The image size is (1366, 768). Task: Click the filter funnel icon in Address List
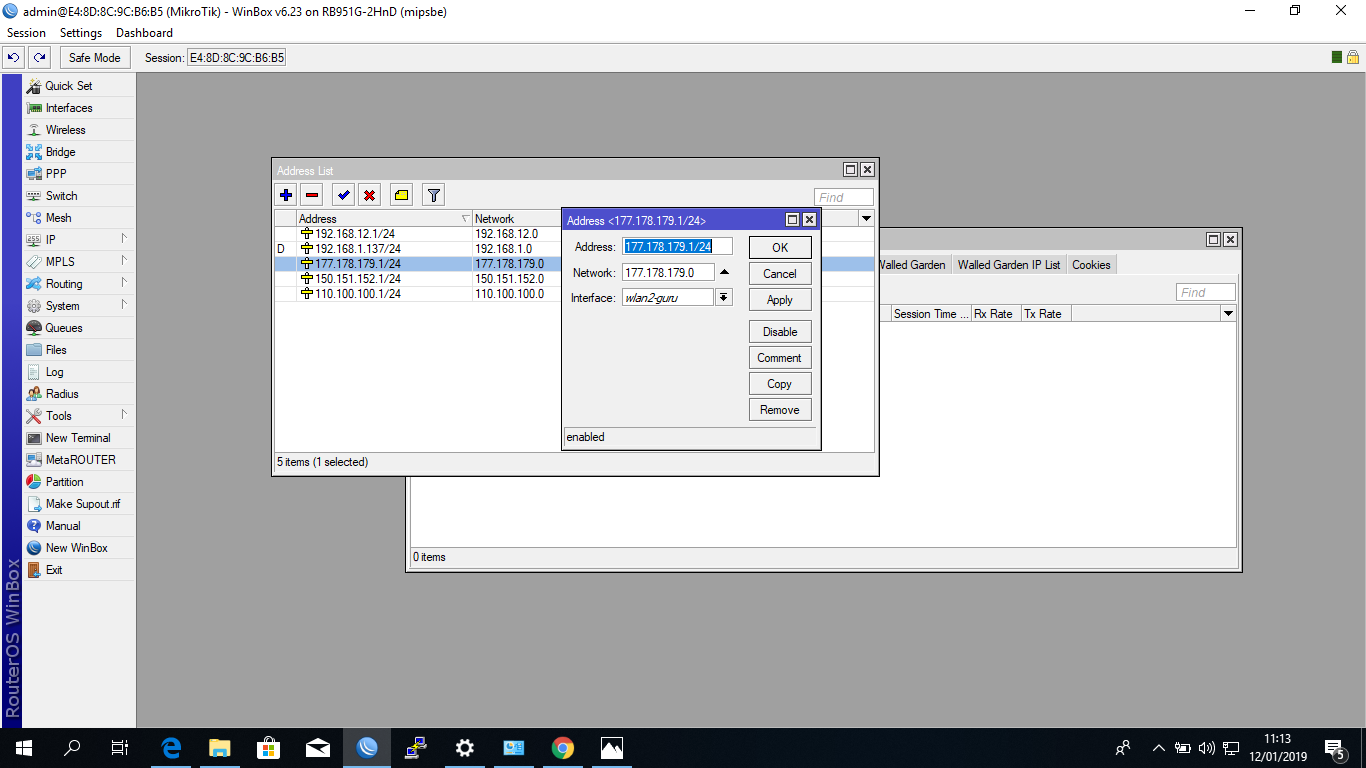coord(433,195)
